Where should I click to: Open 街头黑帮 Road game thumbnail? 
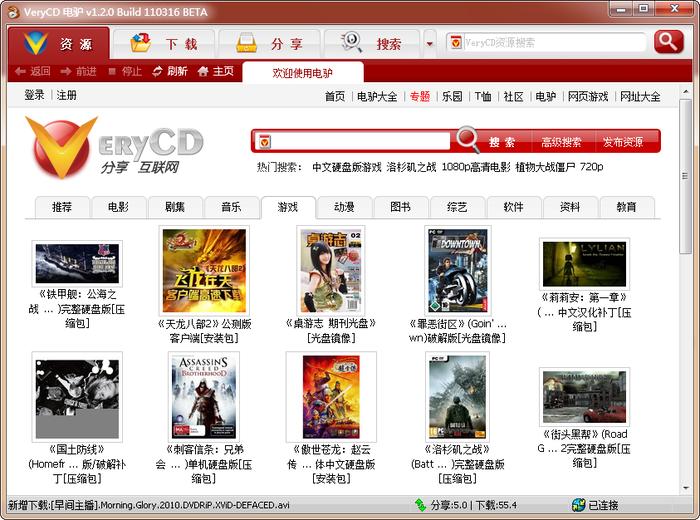click(584, 397)
